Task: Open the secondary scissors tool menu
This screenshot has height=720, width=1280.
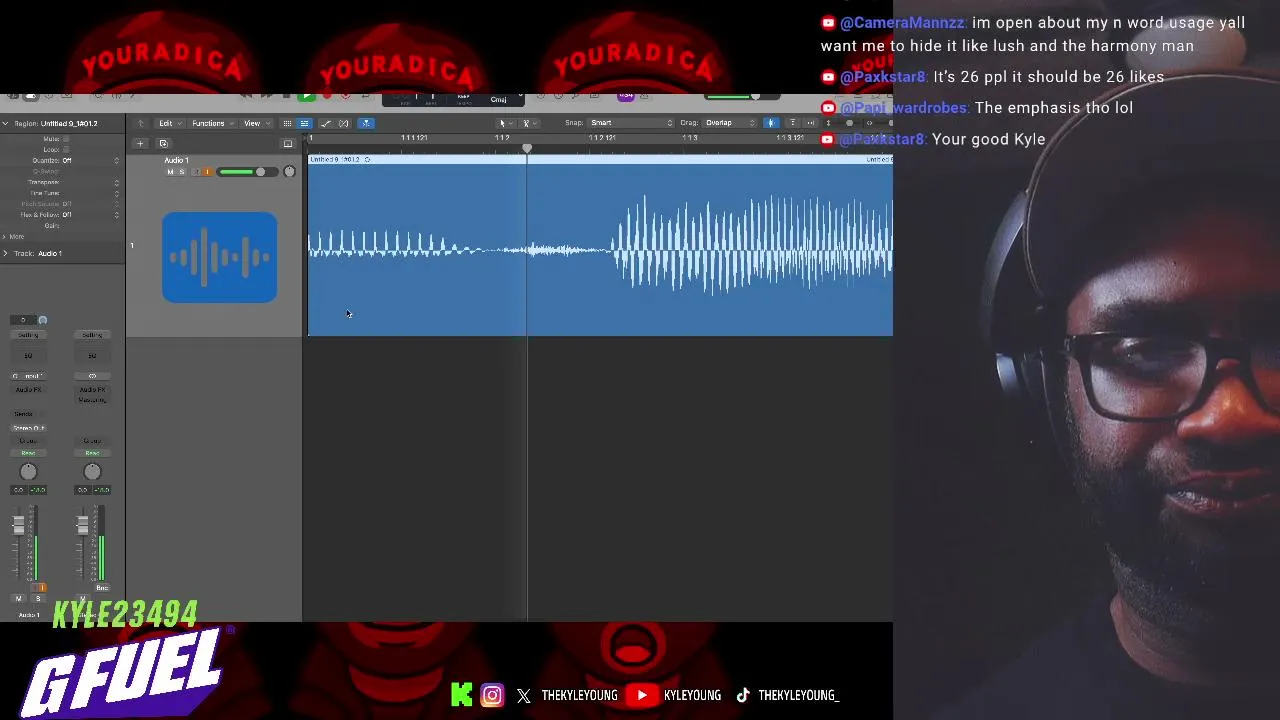Action: (528, 123)
